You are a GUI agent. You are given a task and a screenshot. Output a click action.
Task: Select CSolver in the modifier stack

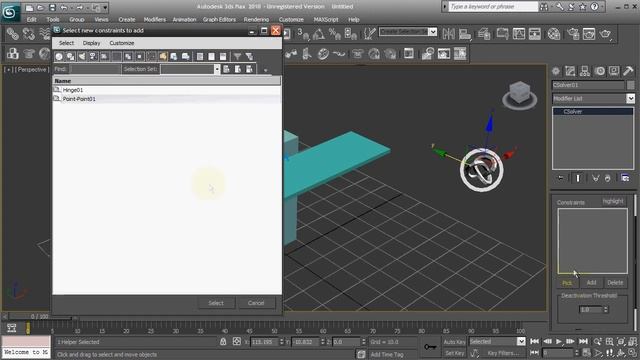(x=593, y=111)
